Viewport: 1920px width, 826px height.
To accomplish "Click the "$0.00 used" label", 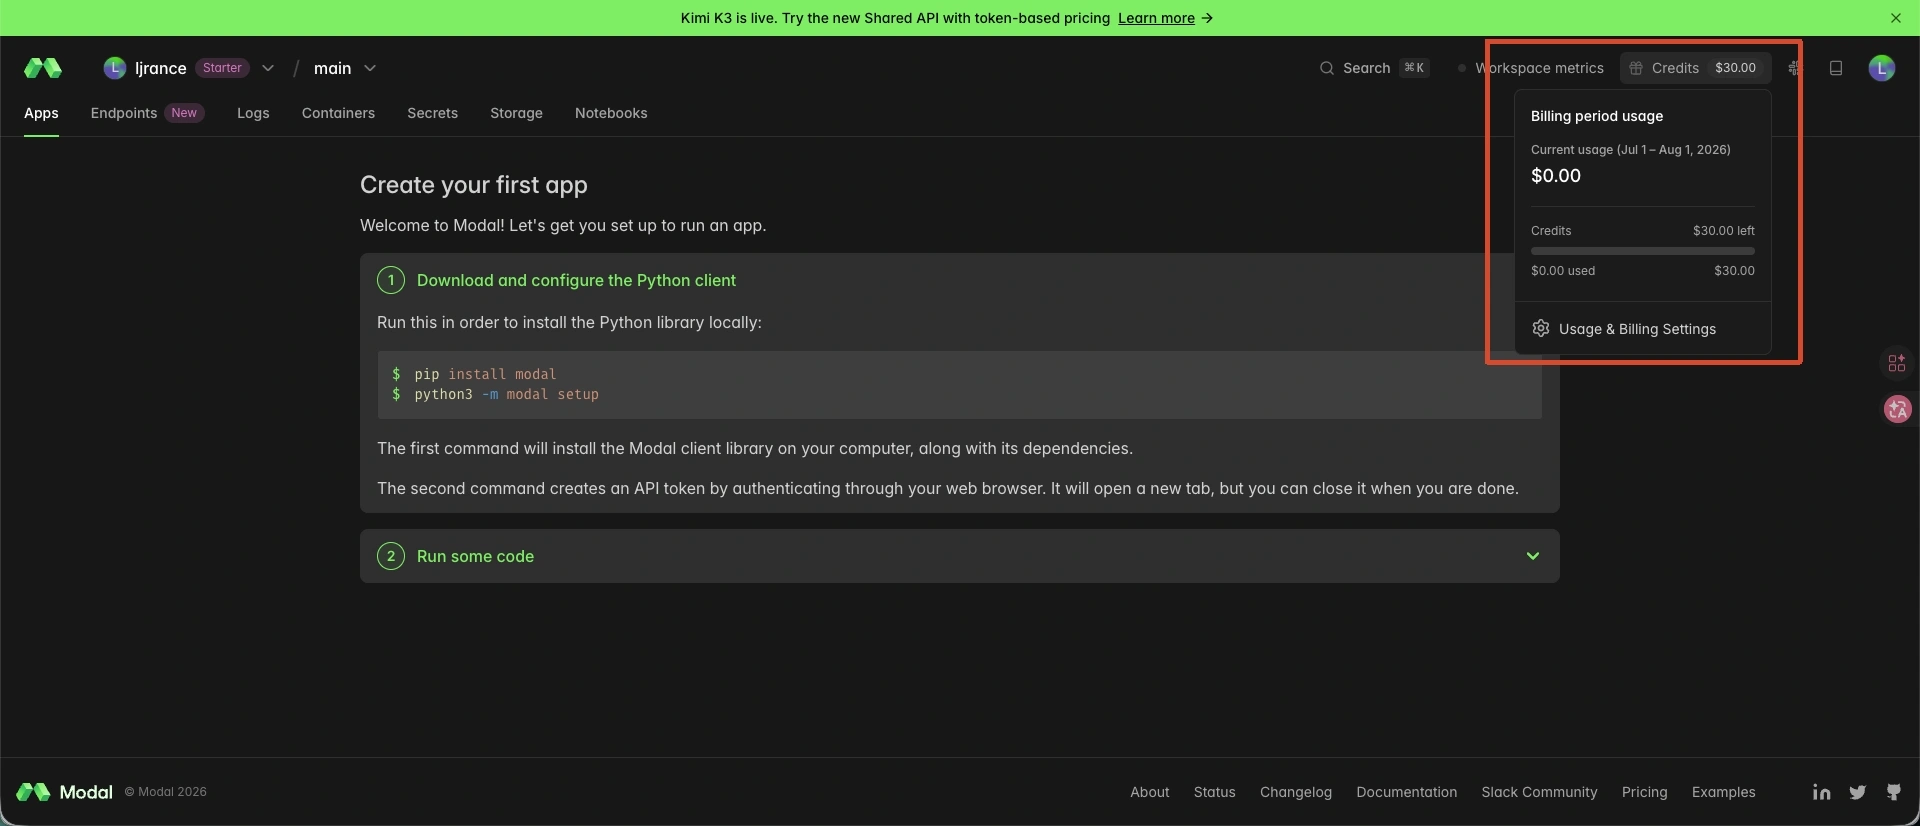I will [x=1563, y=271].
